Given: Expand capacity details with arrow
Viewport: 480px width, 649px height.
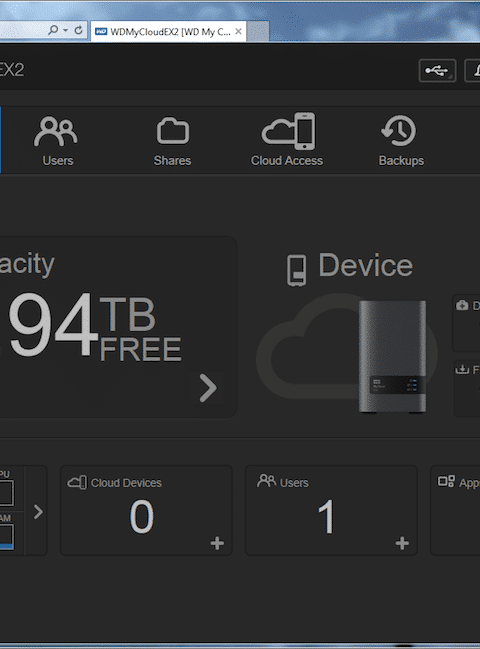Looking at the screenshot, I should pos(208,388).
